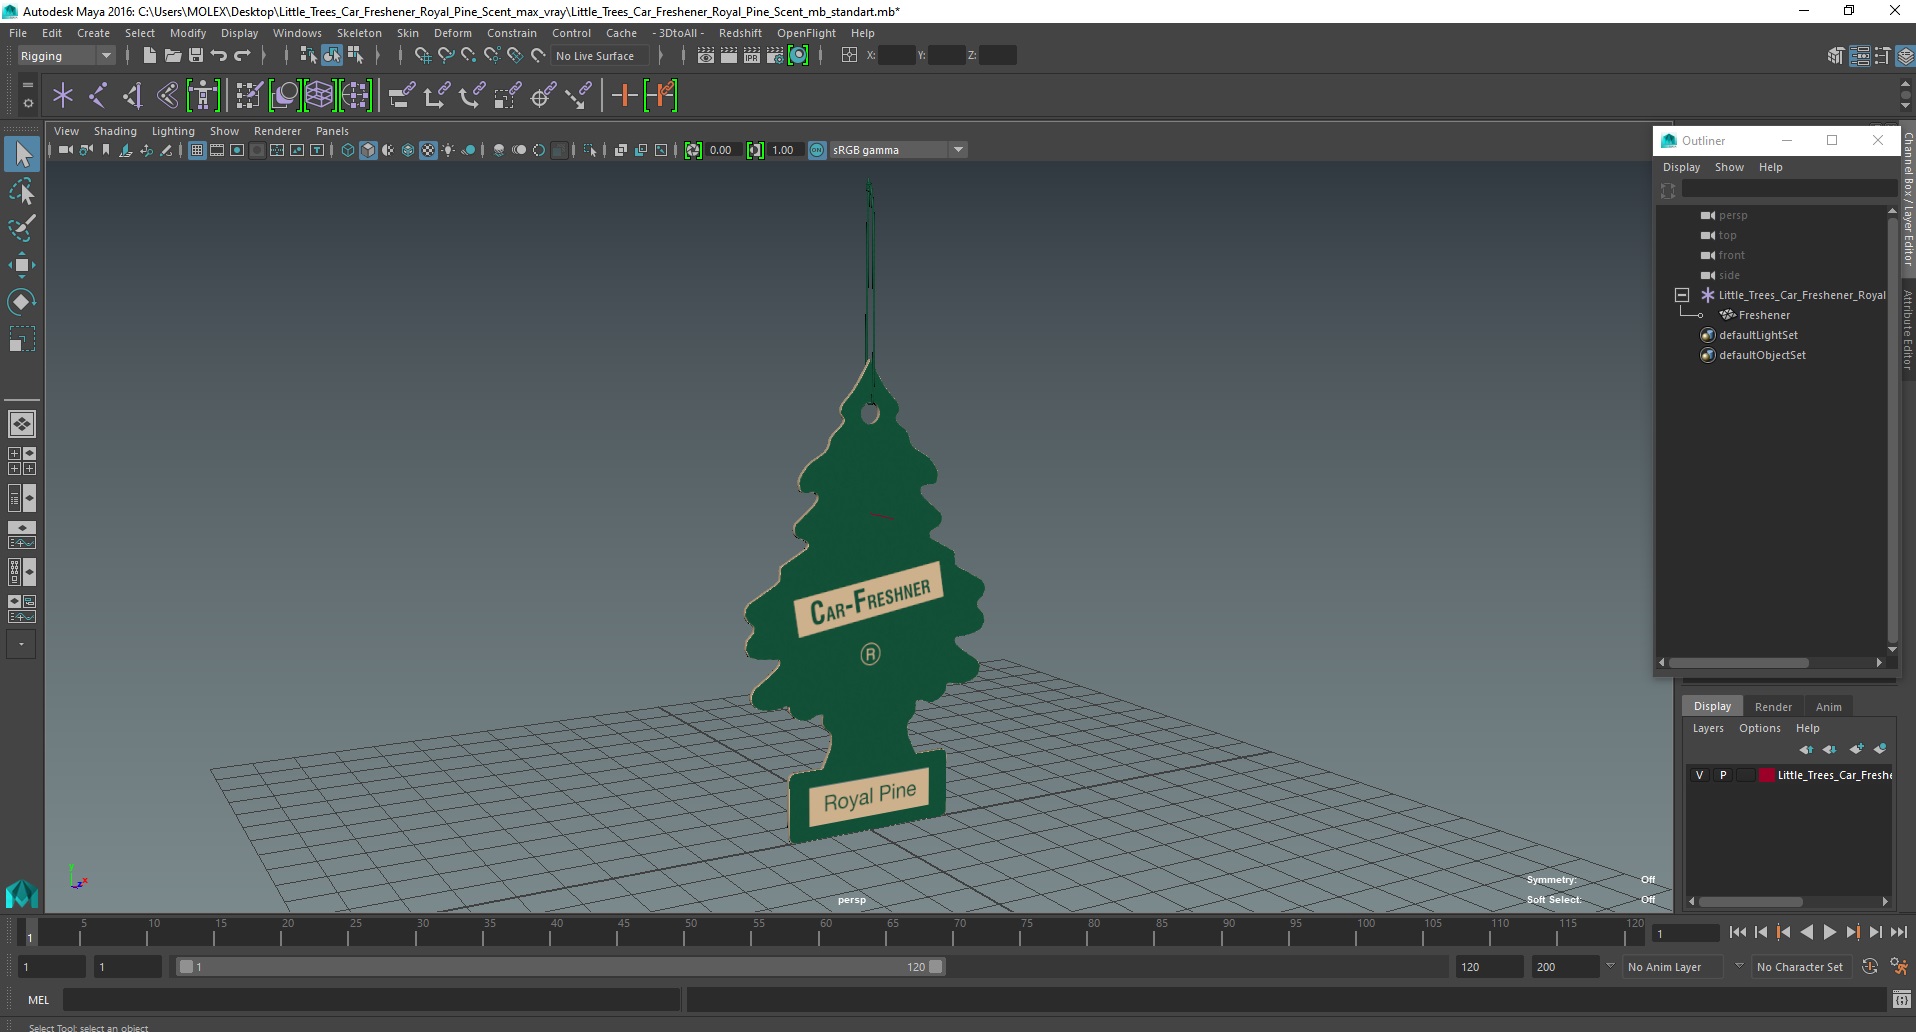
Task: Create a new empty display layer
Action: 1857,749
